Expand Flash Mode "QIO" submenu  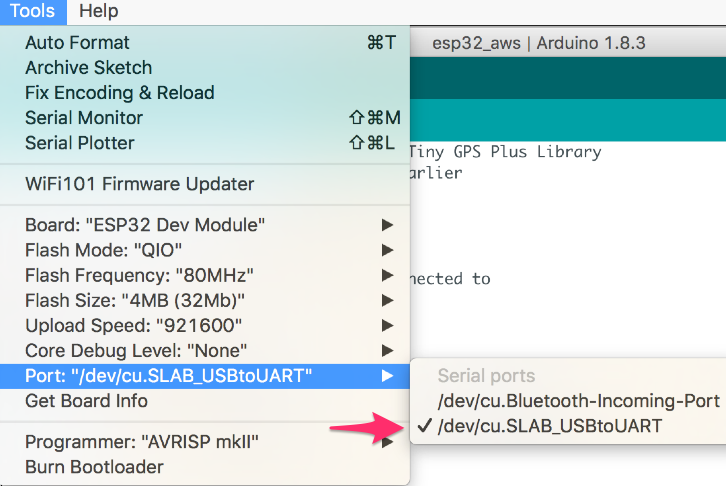(x=205, y=250)
